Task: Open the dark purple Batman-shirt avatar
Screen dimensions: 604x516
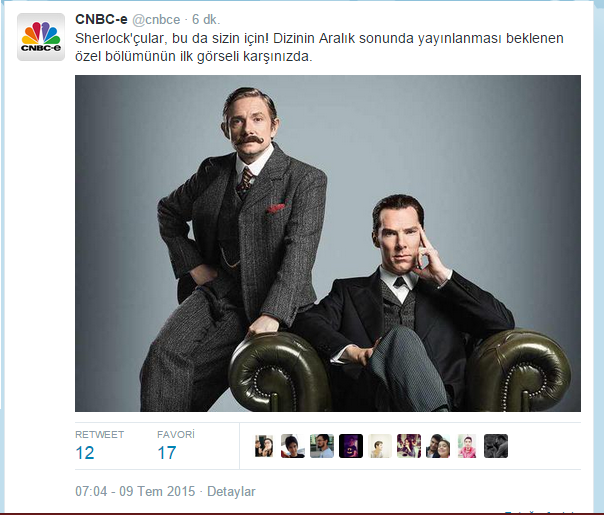Action: [351, 446]
